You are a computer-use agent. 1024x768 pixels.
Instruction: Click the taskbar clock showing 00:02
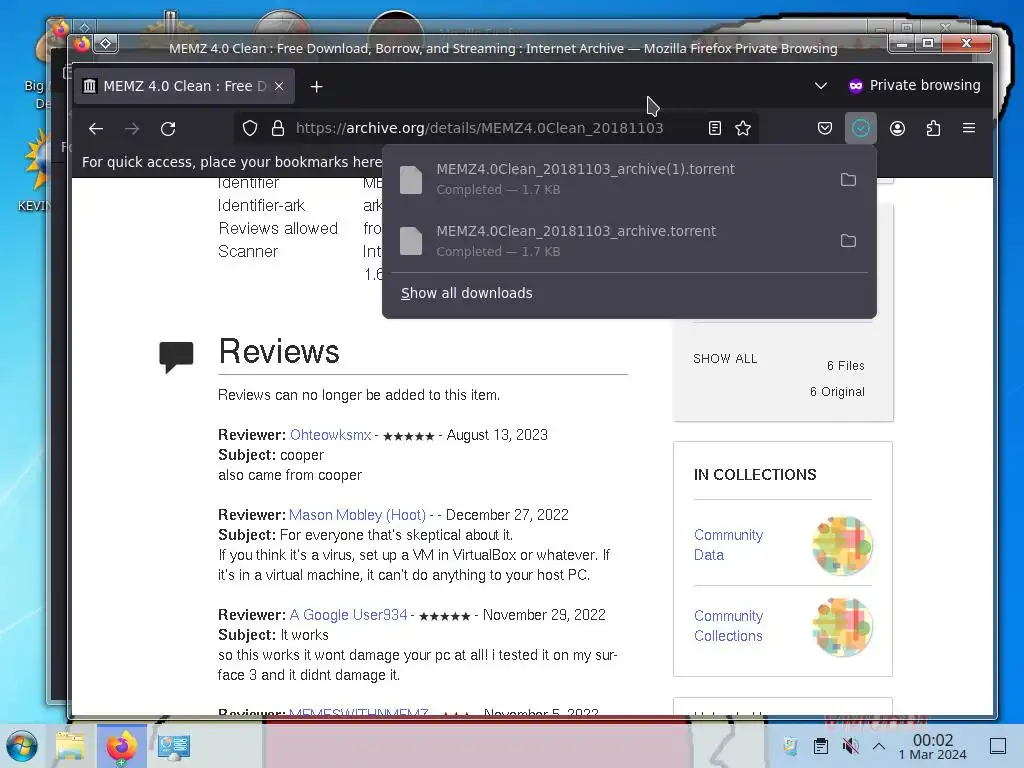933,746
